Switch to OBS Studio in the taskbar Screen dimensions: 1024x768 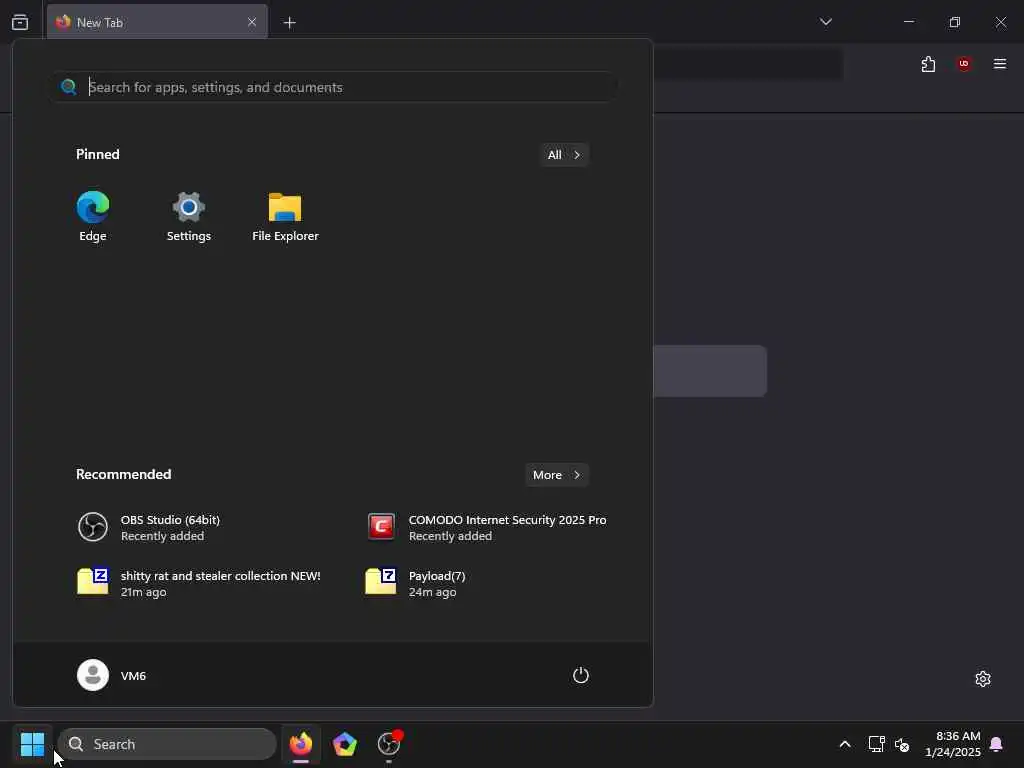(x=389, y=744)
